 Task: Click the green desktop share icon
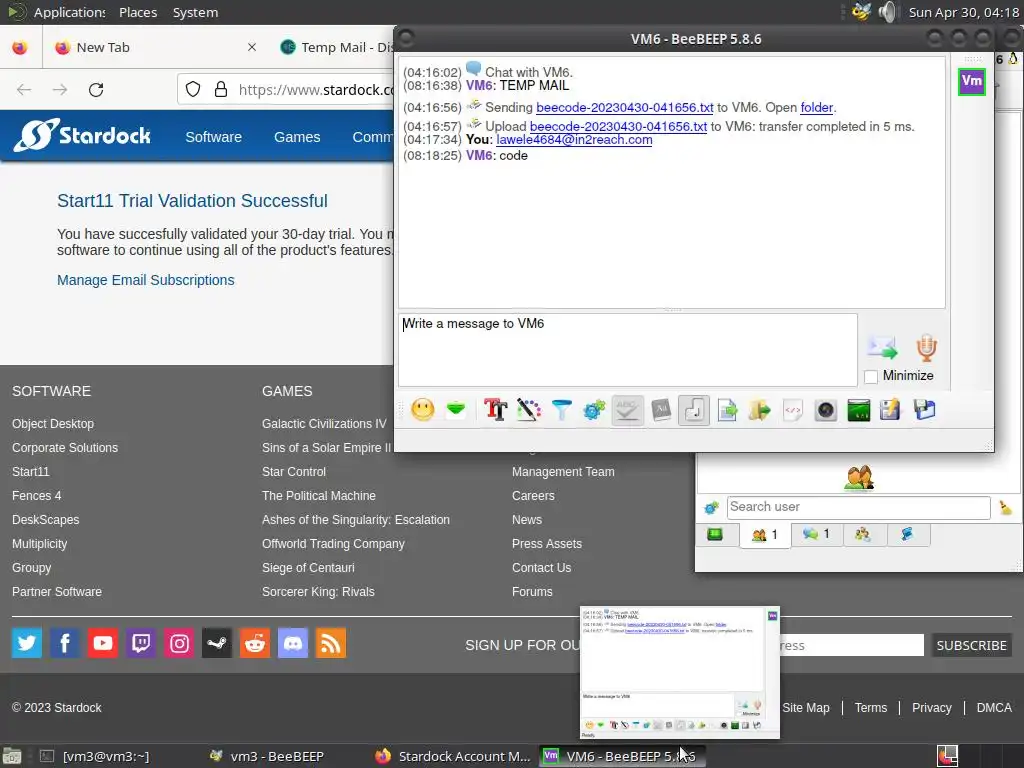[858, 410]
